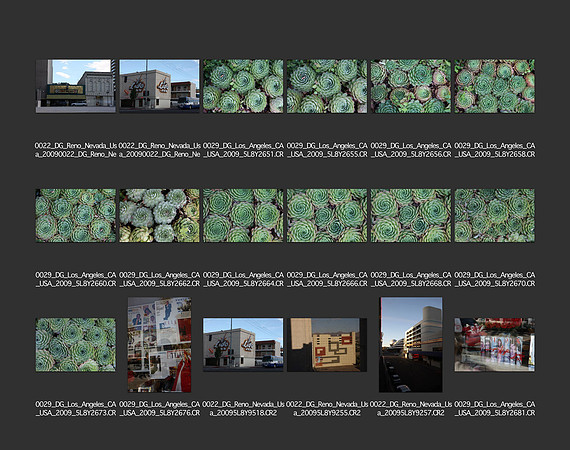Open the vertical parking garage photo 5L8Y9257

click(411, 345)
